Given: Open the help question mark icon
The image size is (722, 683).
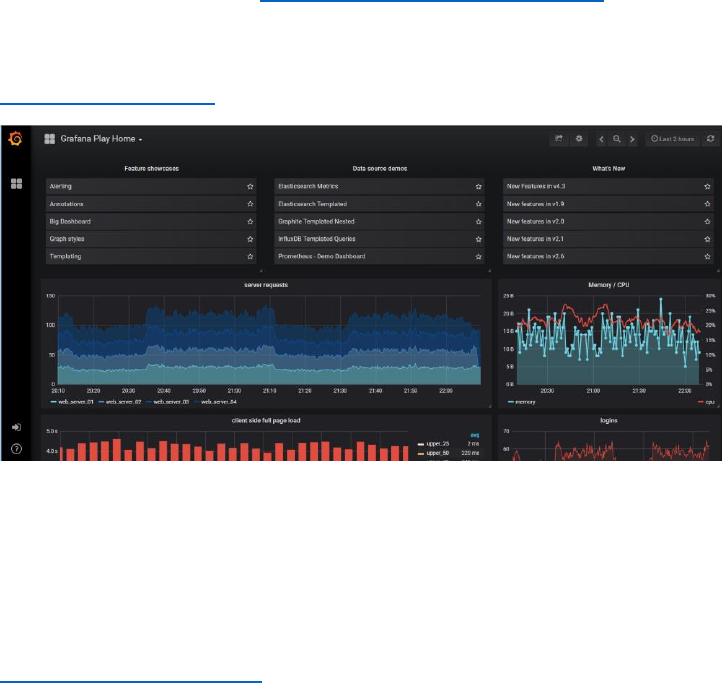Looking at the screenshot, I should click(16, 449).
